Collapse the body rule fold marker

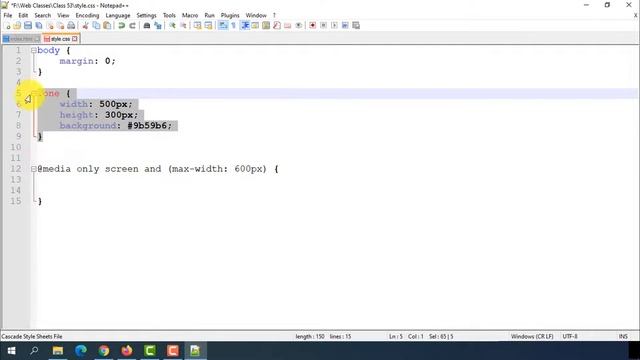click(x=33, y=51)
